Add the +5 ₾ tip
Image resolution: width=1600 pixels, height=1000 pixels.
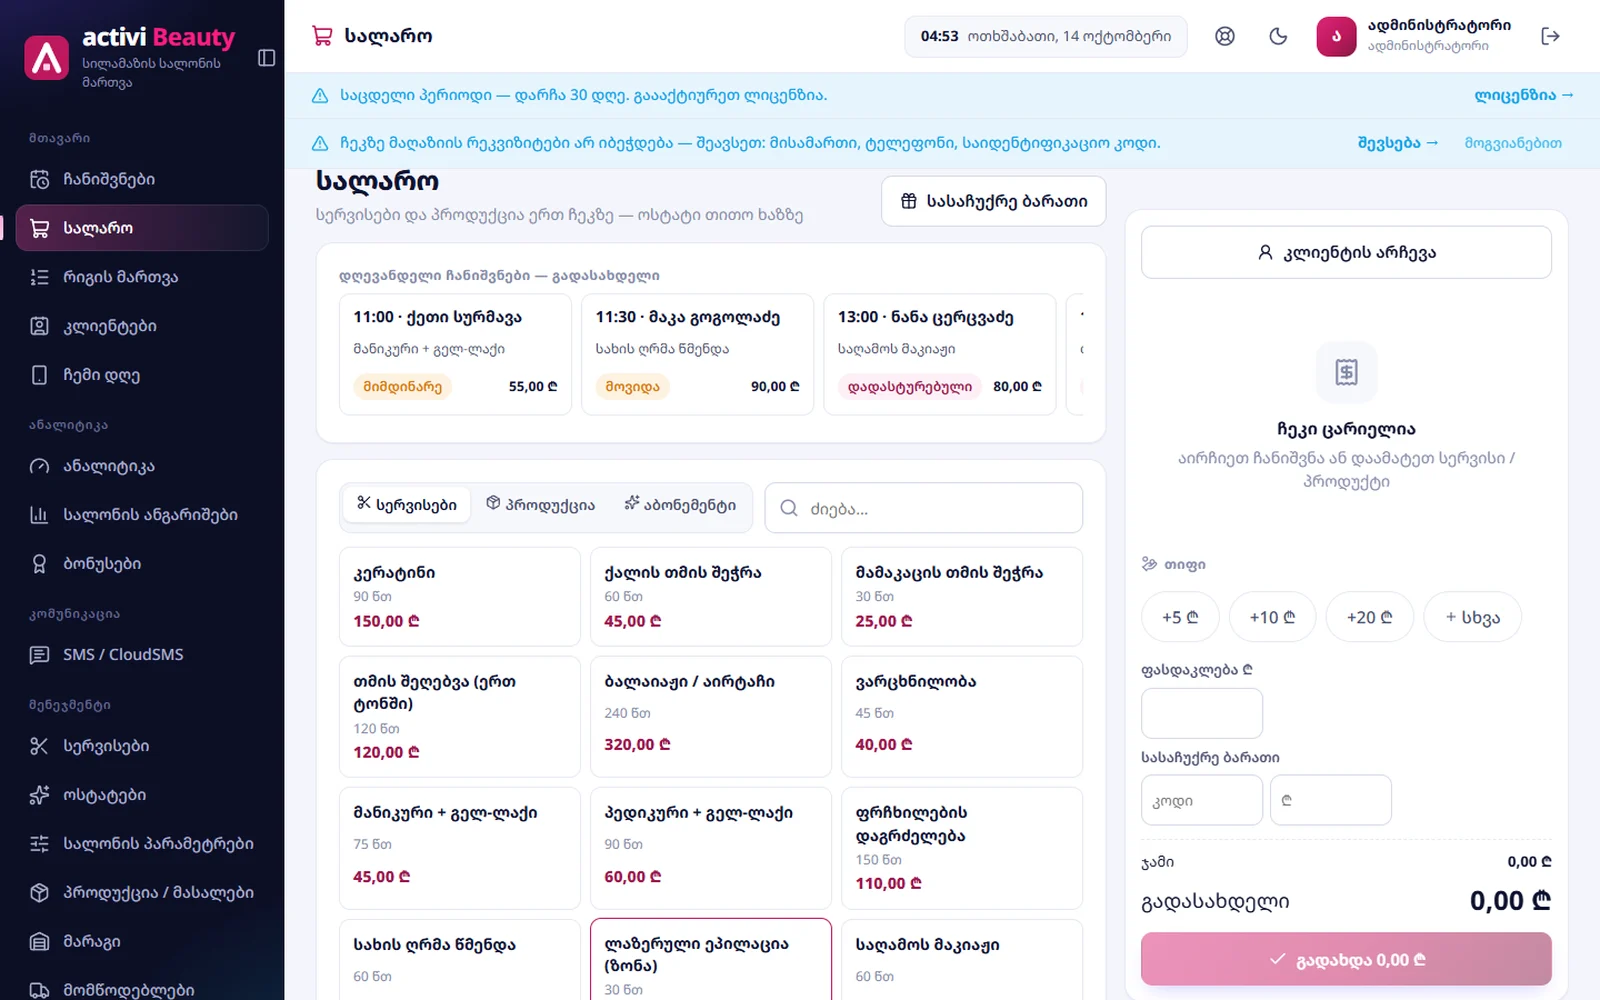pos(1180,617)
